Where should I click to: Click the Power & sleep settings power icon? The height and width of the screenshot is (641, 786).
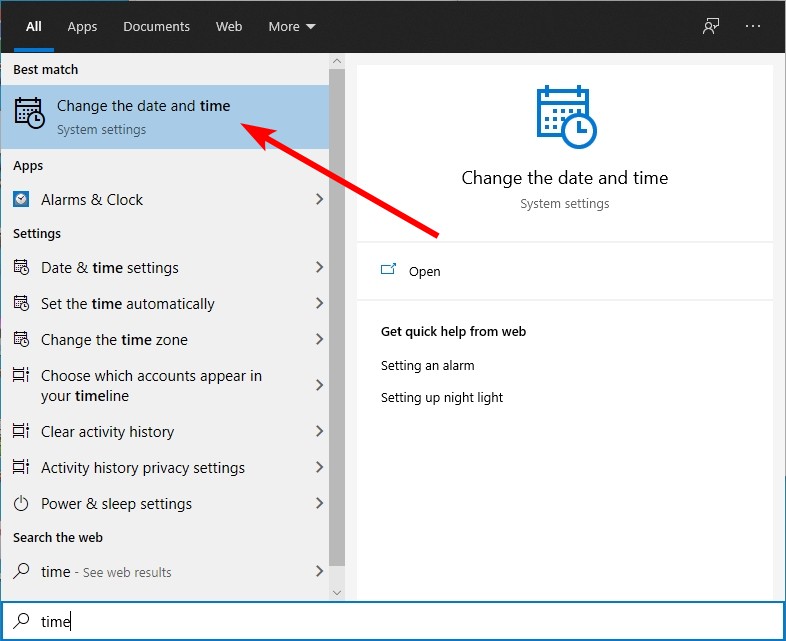coord(21,503)
